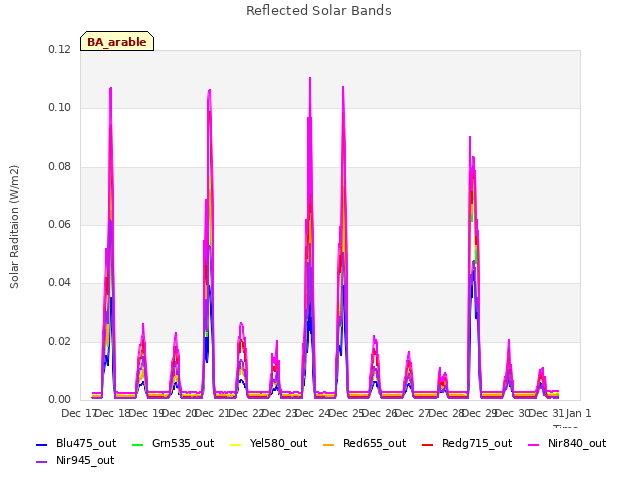Click the 0.04 y-axis tick label
This screenshot has height=480, width=640.
(59, 283)
